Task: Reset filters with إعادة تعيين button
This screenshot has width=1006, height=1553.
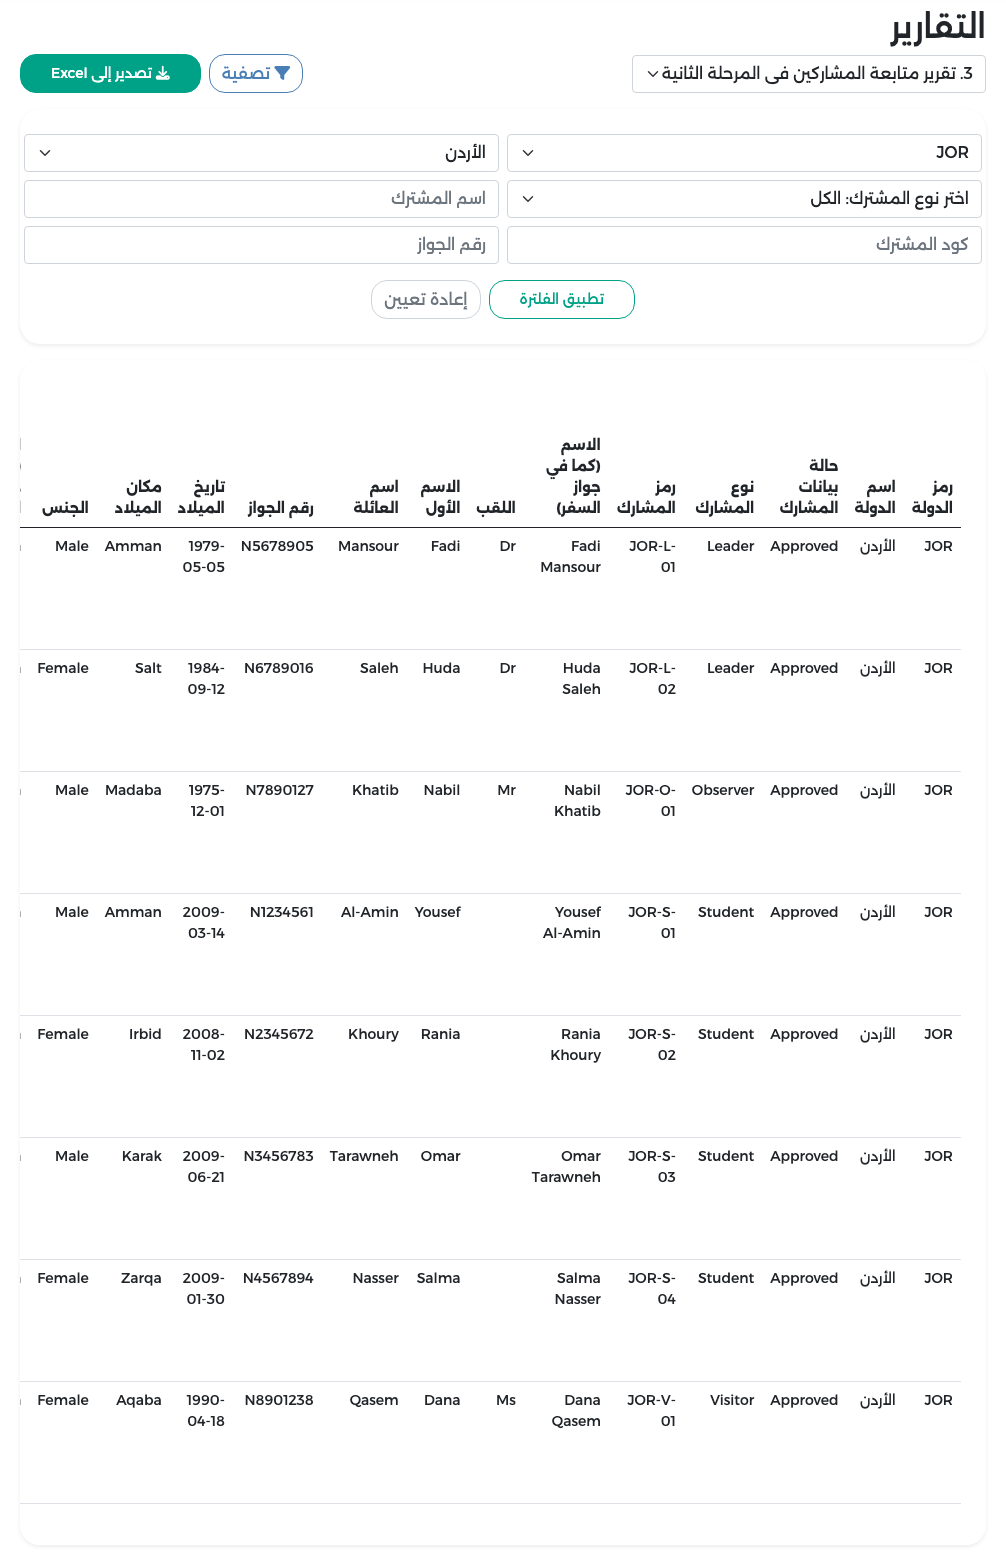Action: (x=426, y=300)
